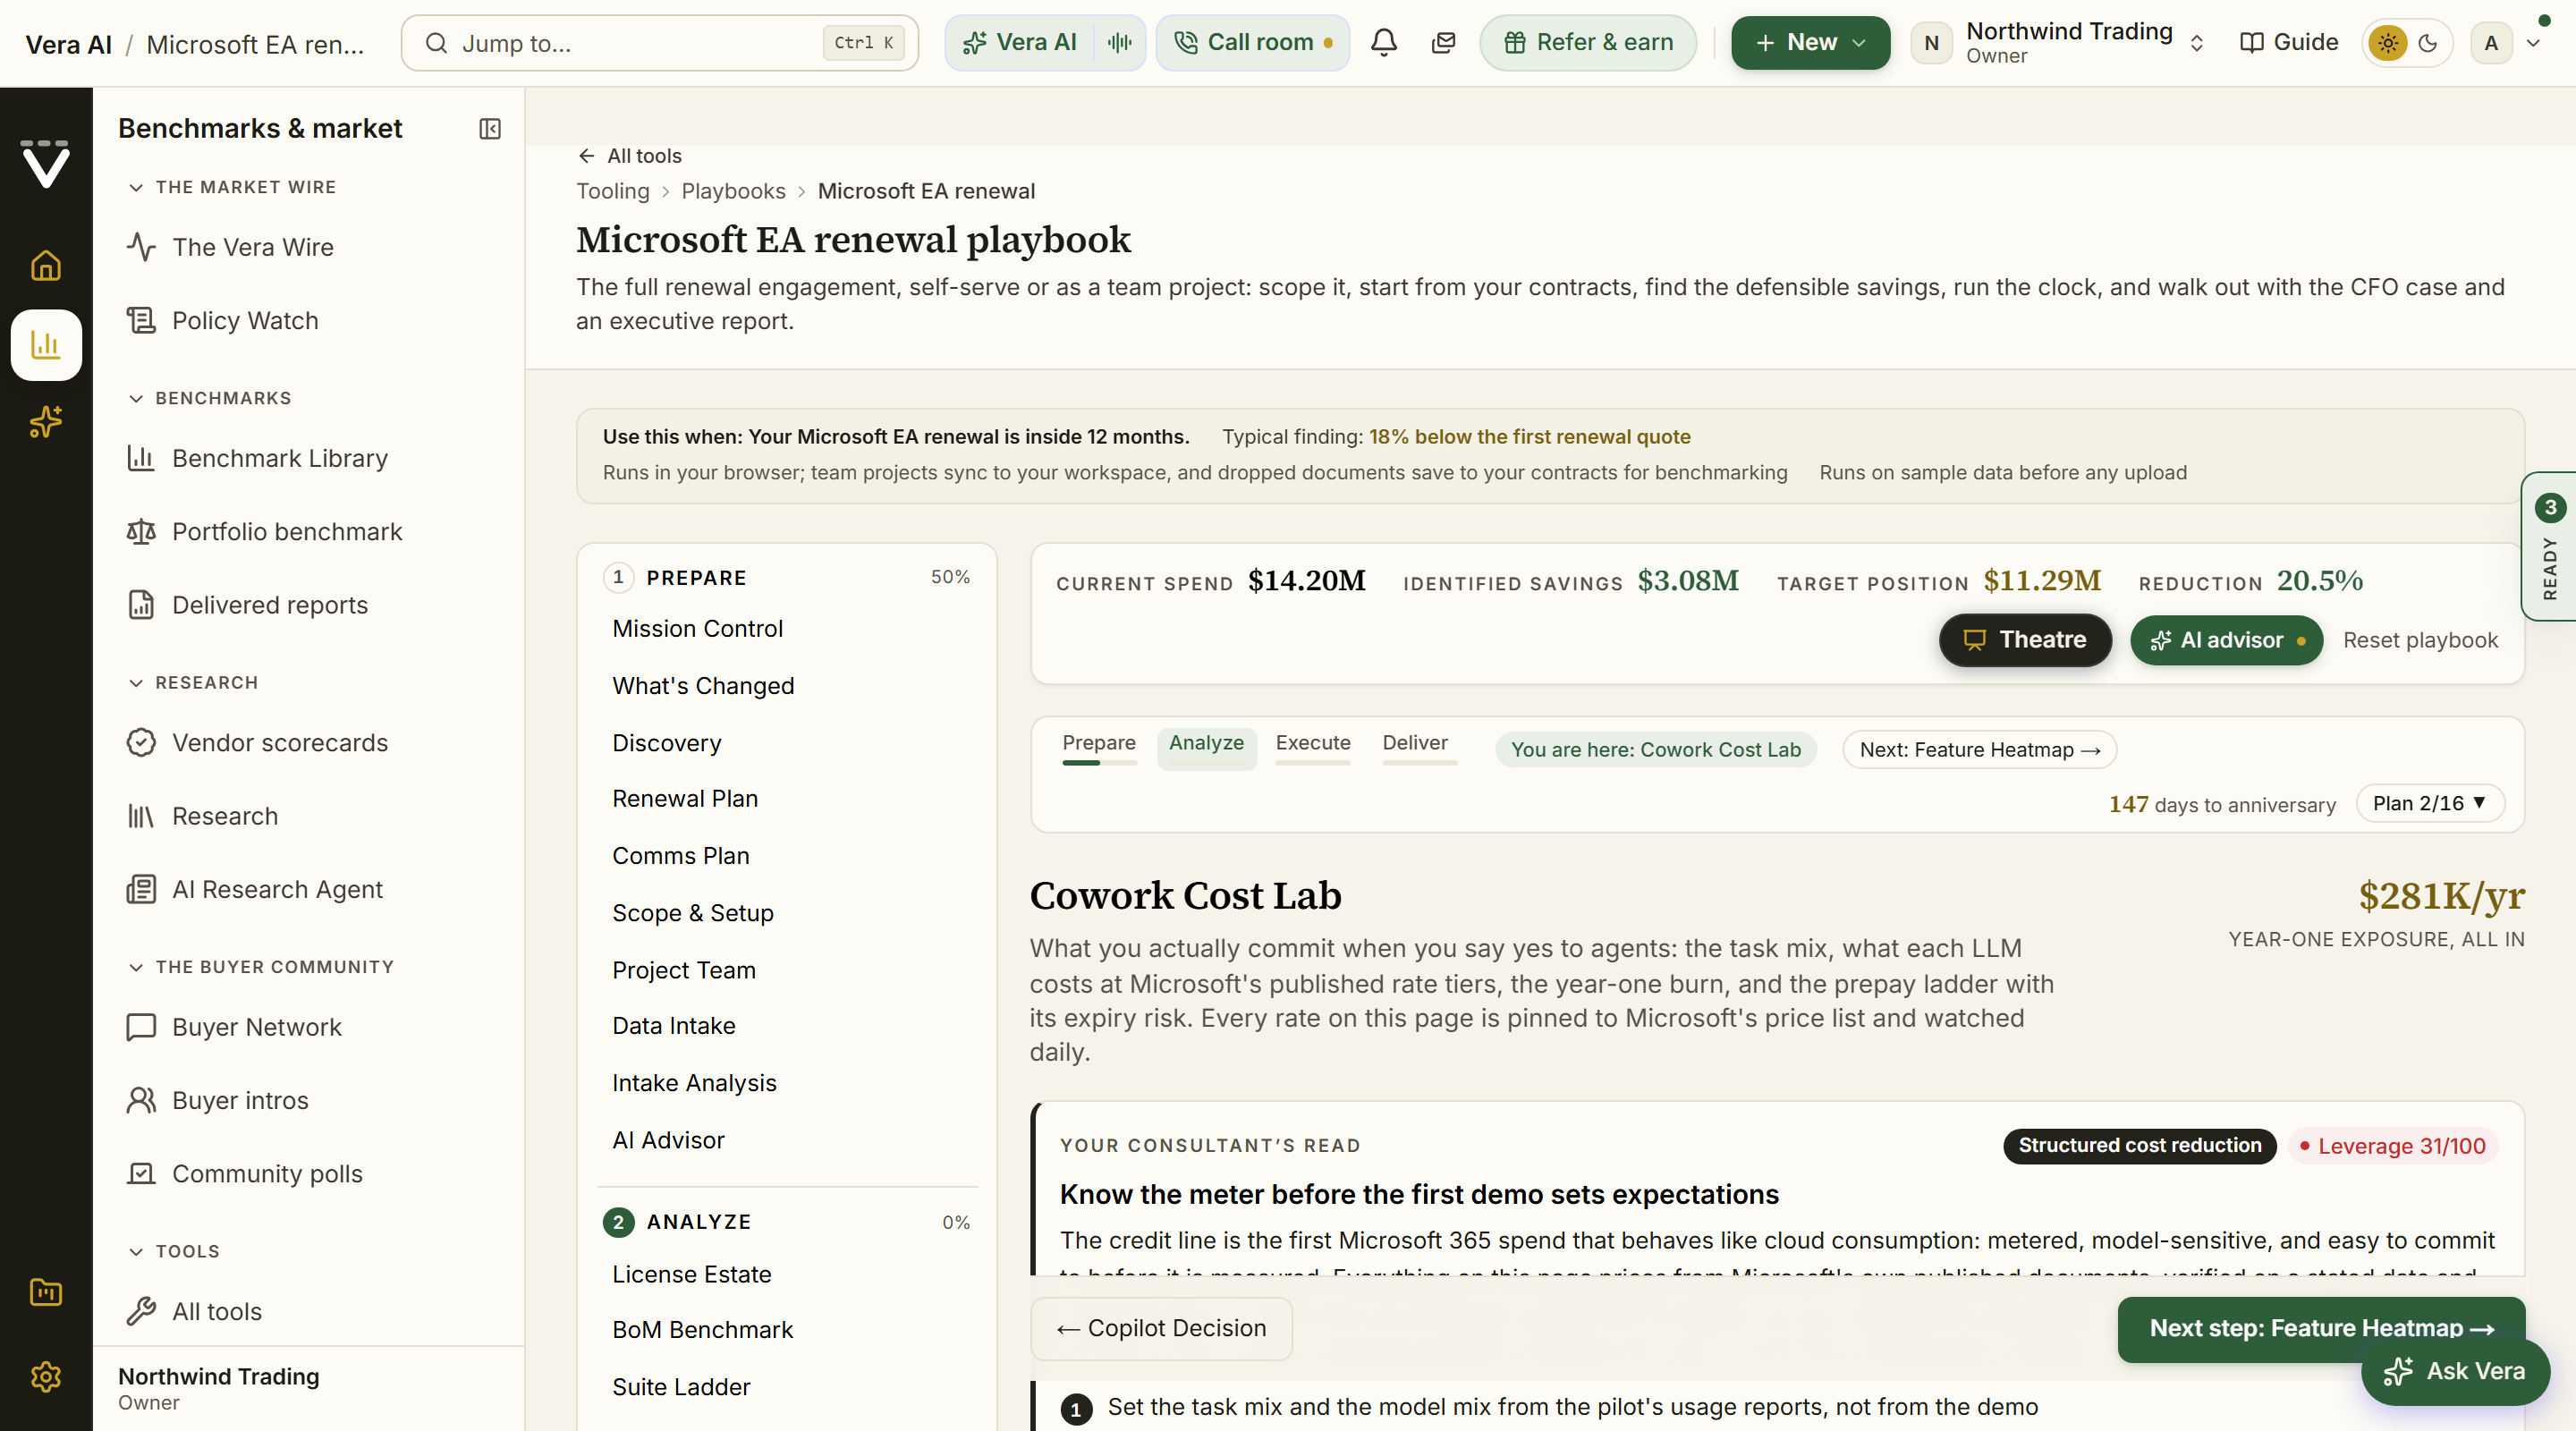Switch to light theme sun toggle
The height and width of the screenshot is (1431, 2576).
pos(2388,43)
